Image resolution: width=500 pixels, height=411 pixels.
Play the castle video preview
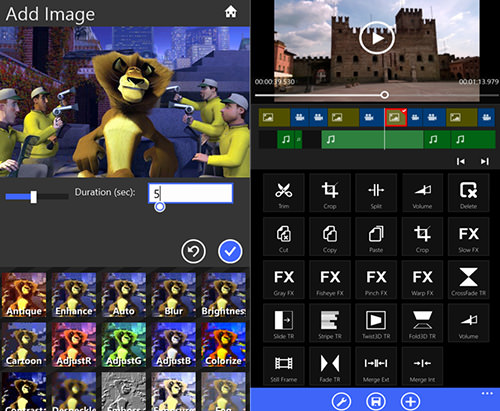click(x=377, y=38)
